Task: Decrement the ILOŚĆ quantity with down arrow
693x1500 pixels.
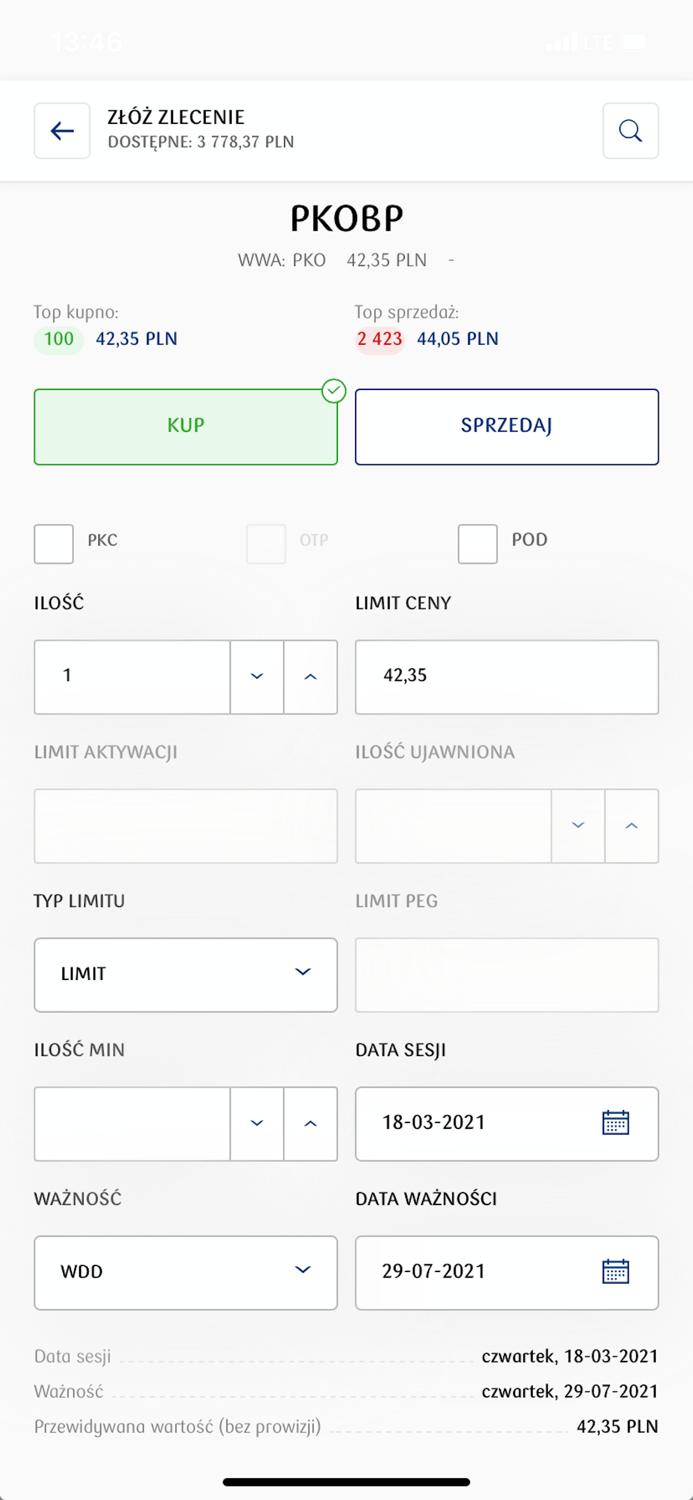Action: click(x=256, y=677)
